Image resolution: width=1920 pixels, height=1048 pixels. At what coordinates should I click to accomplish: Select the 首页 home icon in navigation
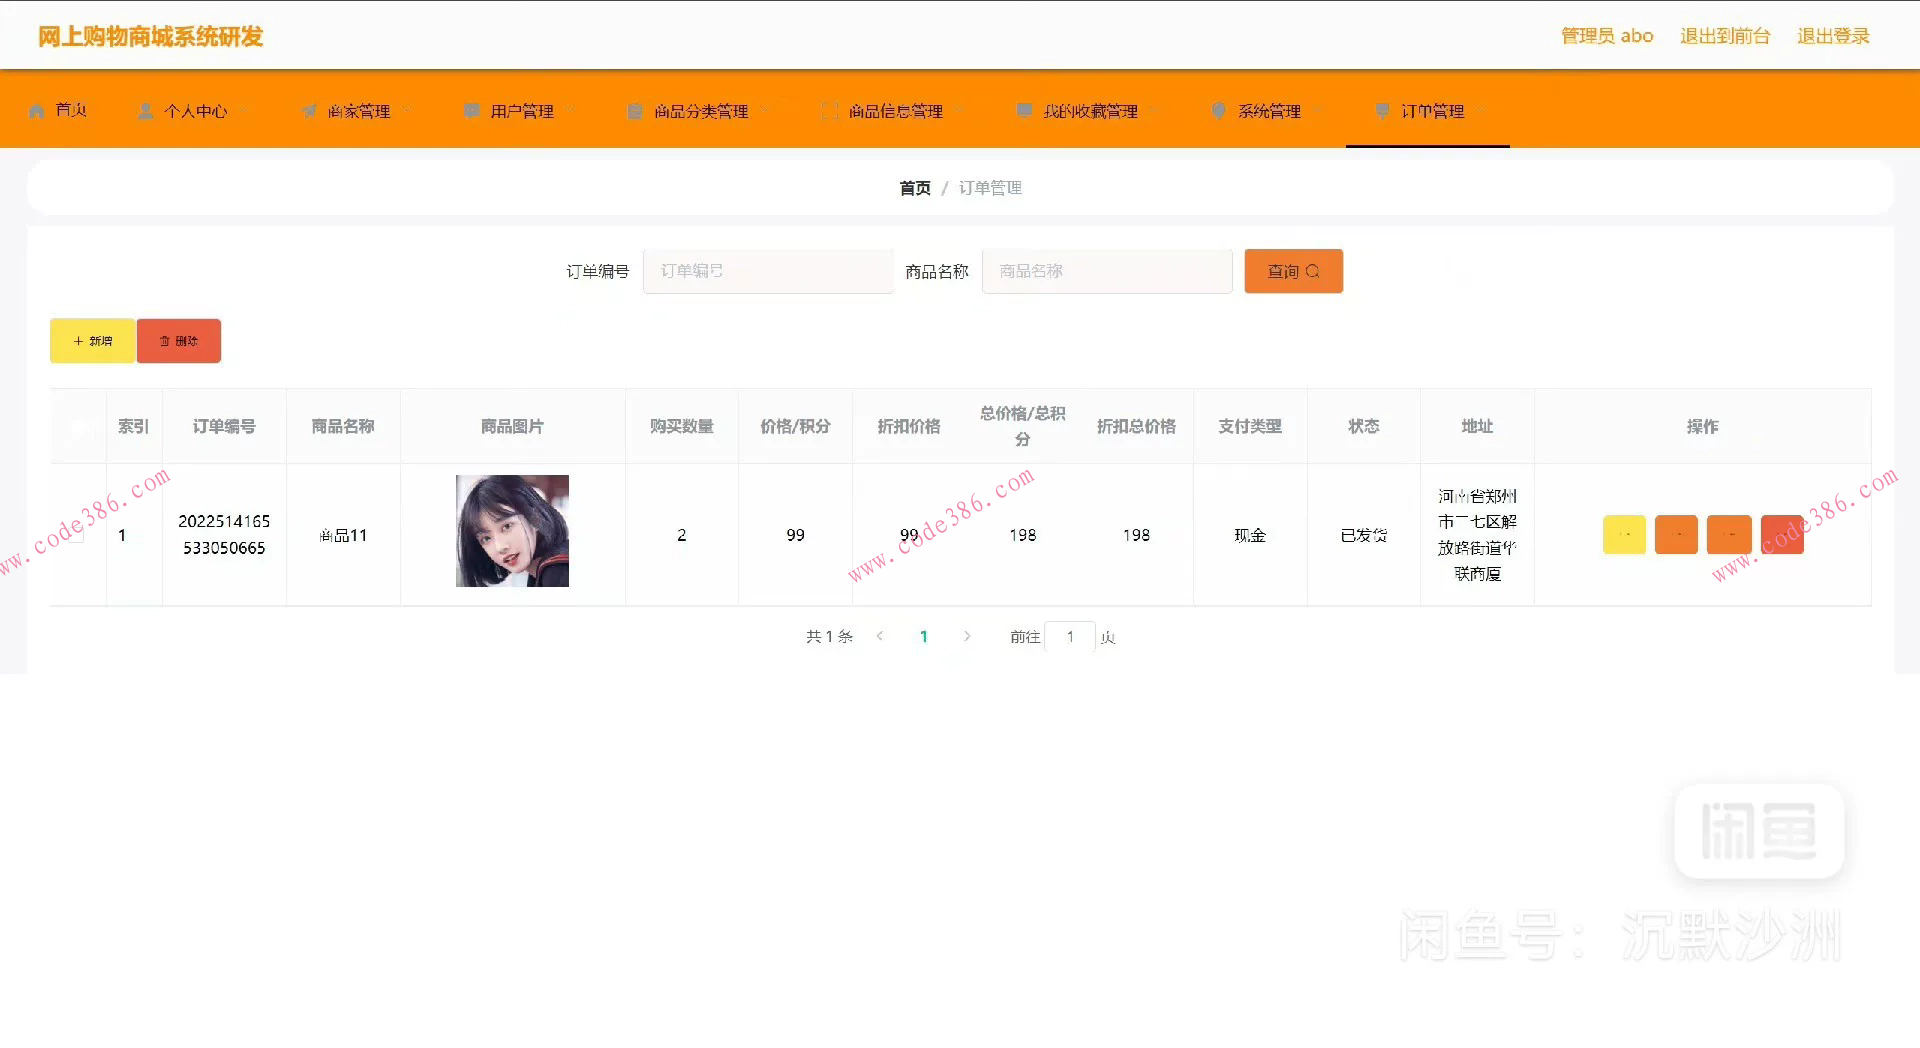[36, 110]
